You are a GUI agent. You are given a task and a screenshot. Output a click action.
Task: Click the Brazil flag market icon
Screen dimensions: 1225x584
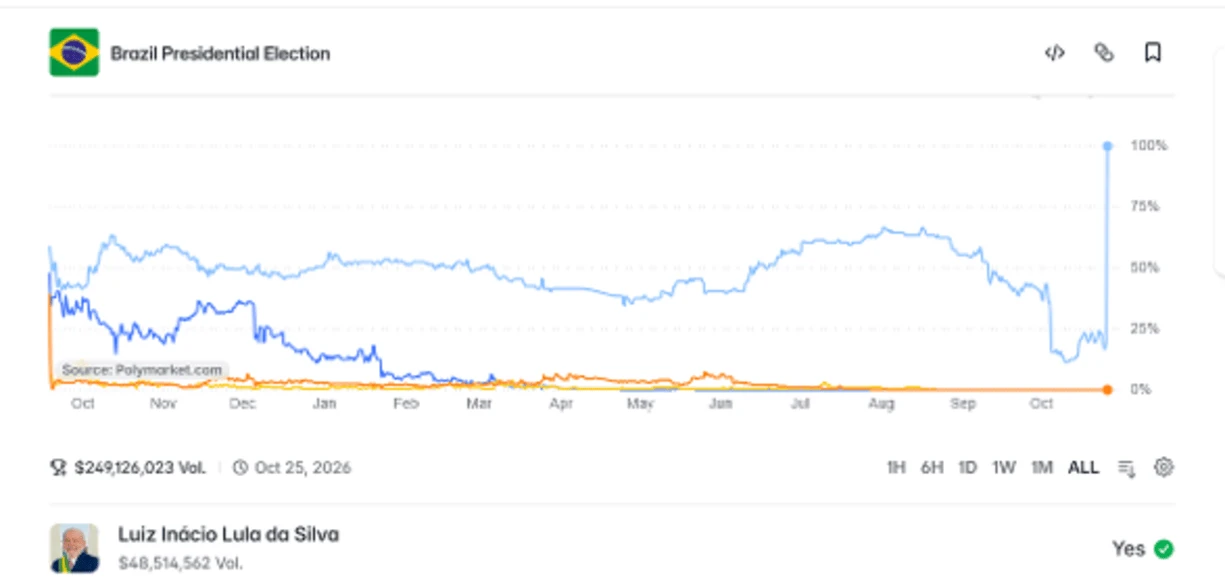[x=74, y=53]
